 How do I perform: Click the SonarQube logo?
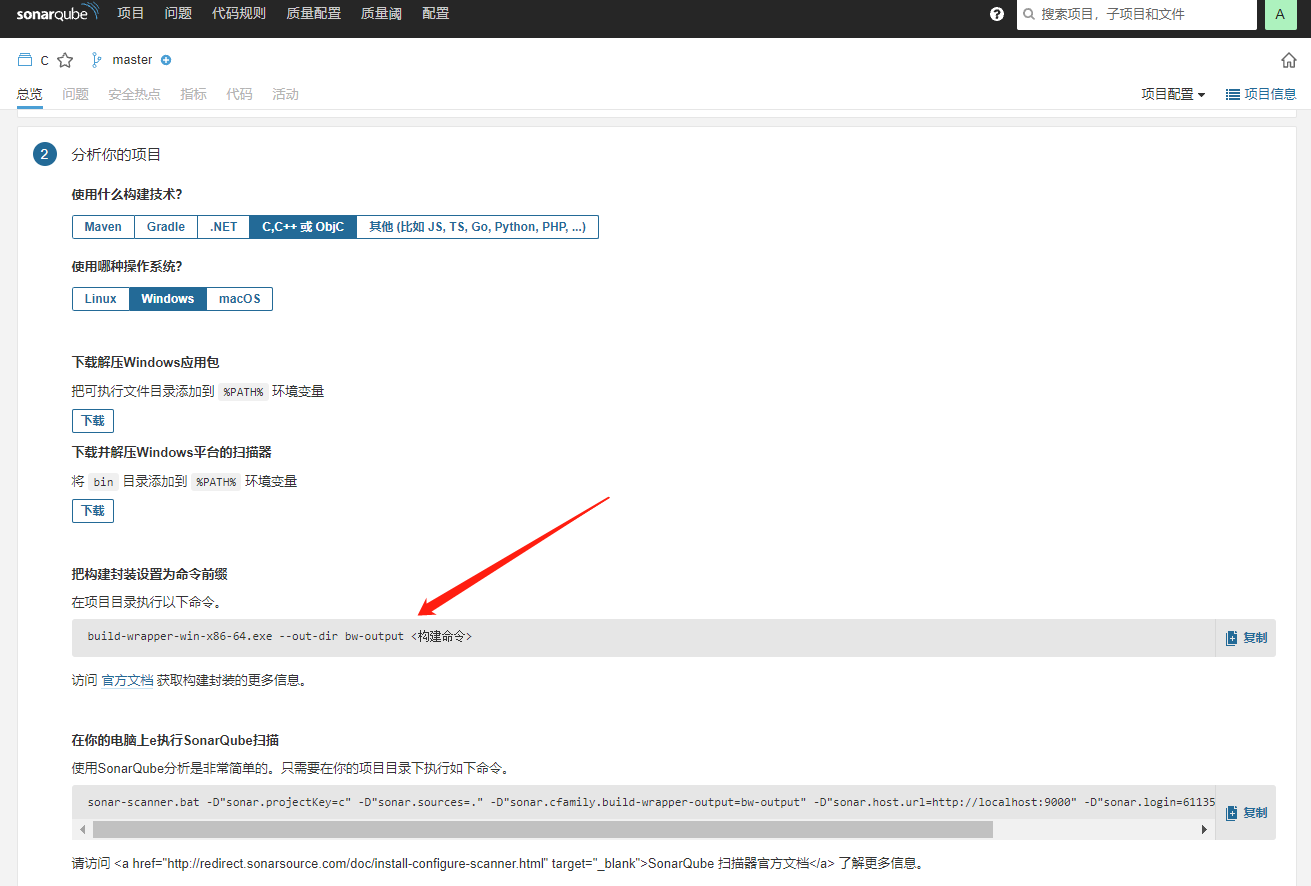pyautogui.click(x=58, y=13)
